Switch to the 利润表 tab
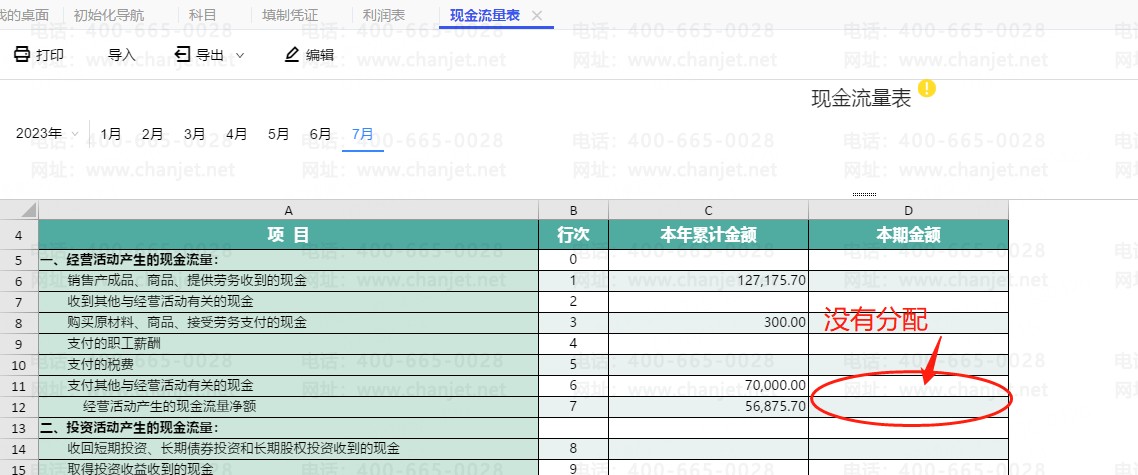1138x475 pixels. 383,16
